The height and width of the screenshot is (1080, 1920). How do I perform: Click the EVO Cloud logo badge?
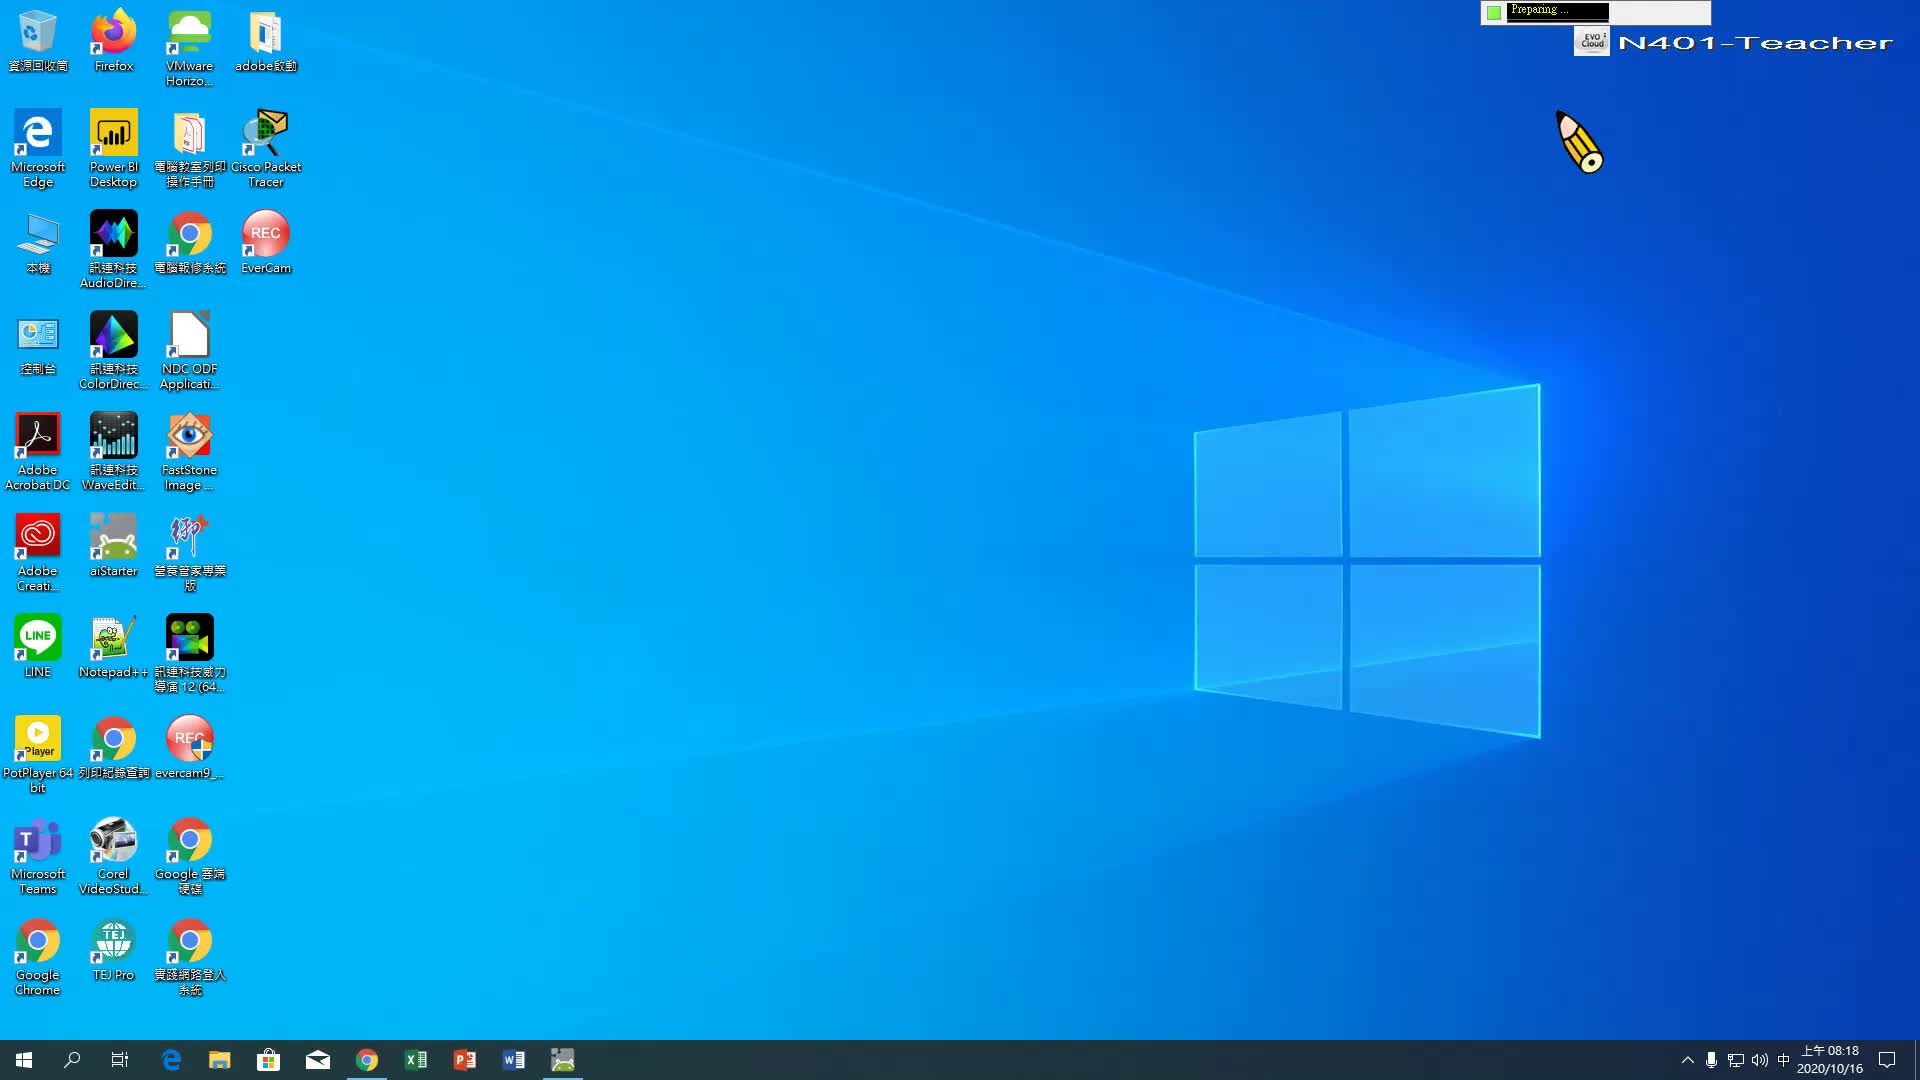pyautogui.click(x=1592, y=42)
